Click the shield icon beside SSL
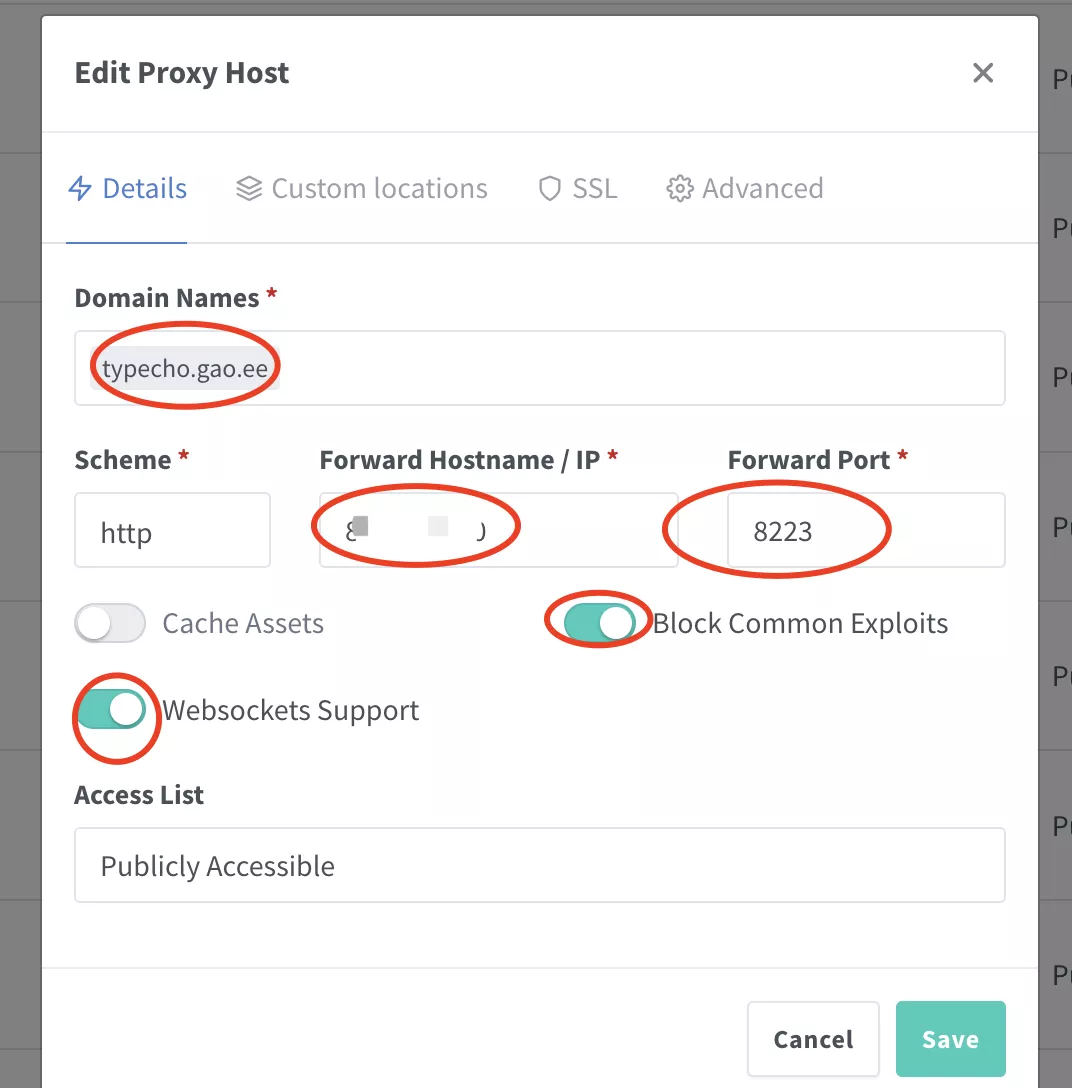 point(549,189)
